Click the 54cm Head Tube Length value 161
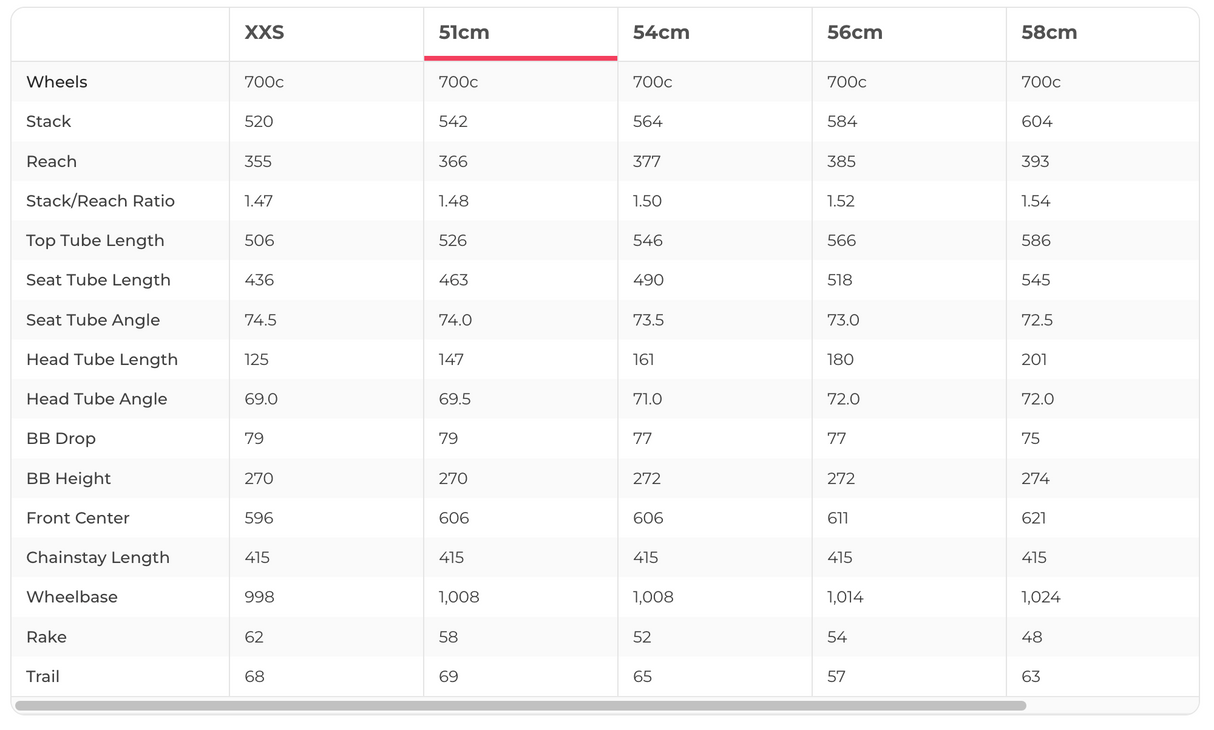The image size is (1214, 730). [x=644, y=360]
